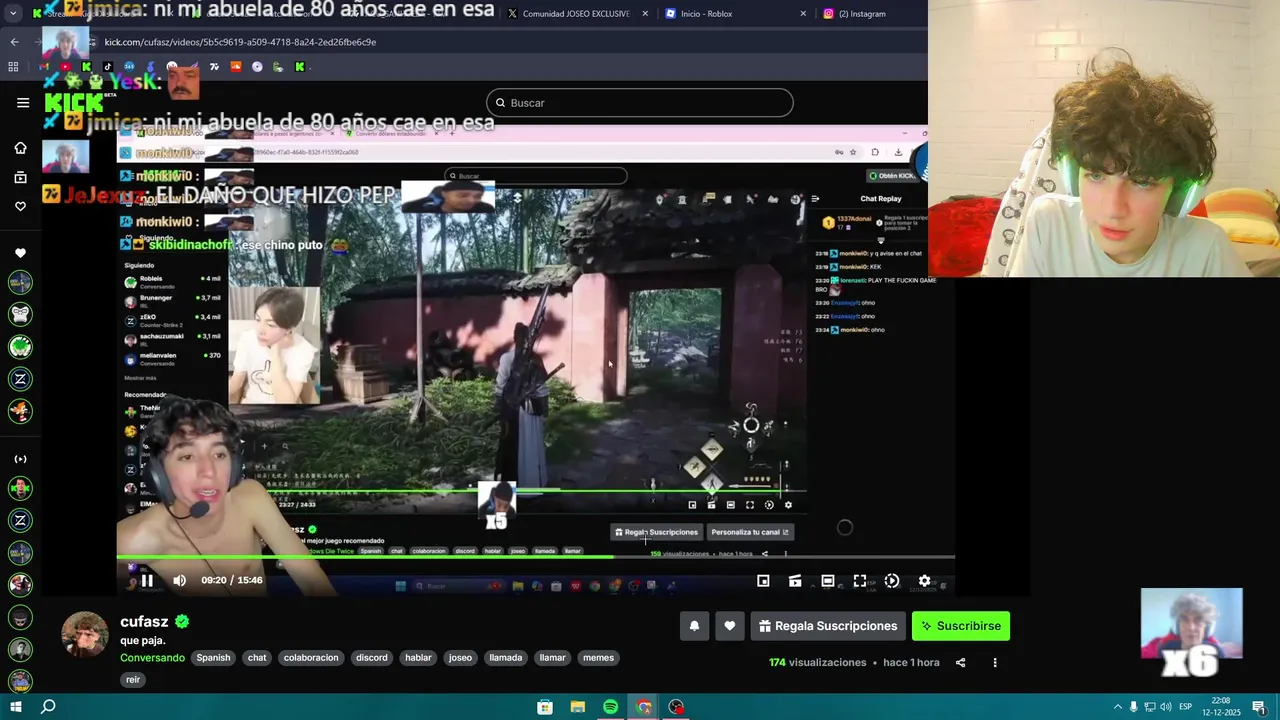
Task: Open the cufasz channel avatar
Action: coord(85,634)
